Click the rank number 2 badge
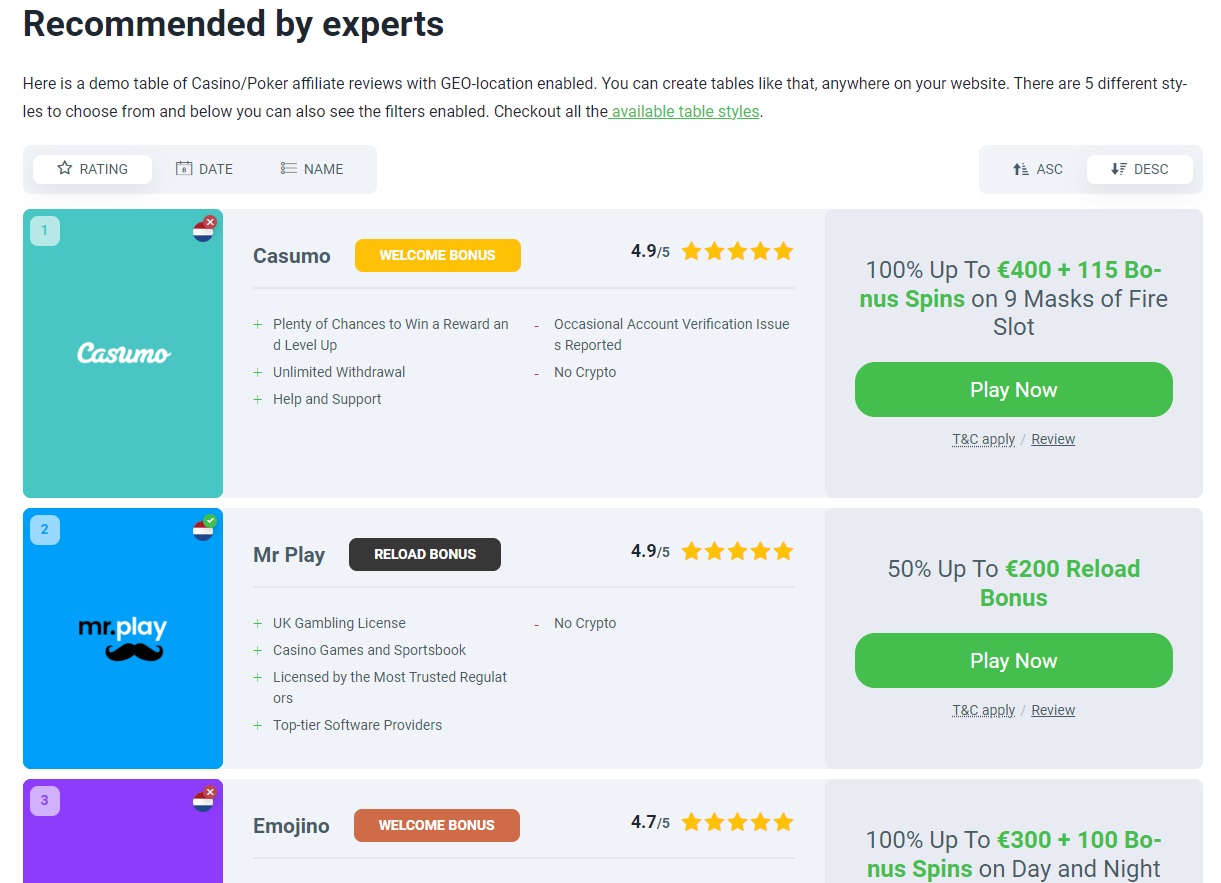1221x883 pixels. coord(45,530)
